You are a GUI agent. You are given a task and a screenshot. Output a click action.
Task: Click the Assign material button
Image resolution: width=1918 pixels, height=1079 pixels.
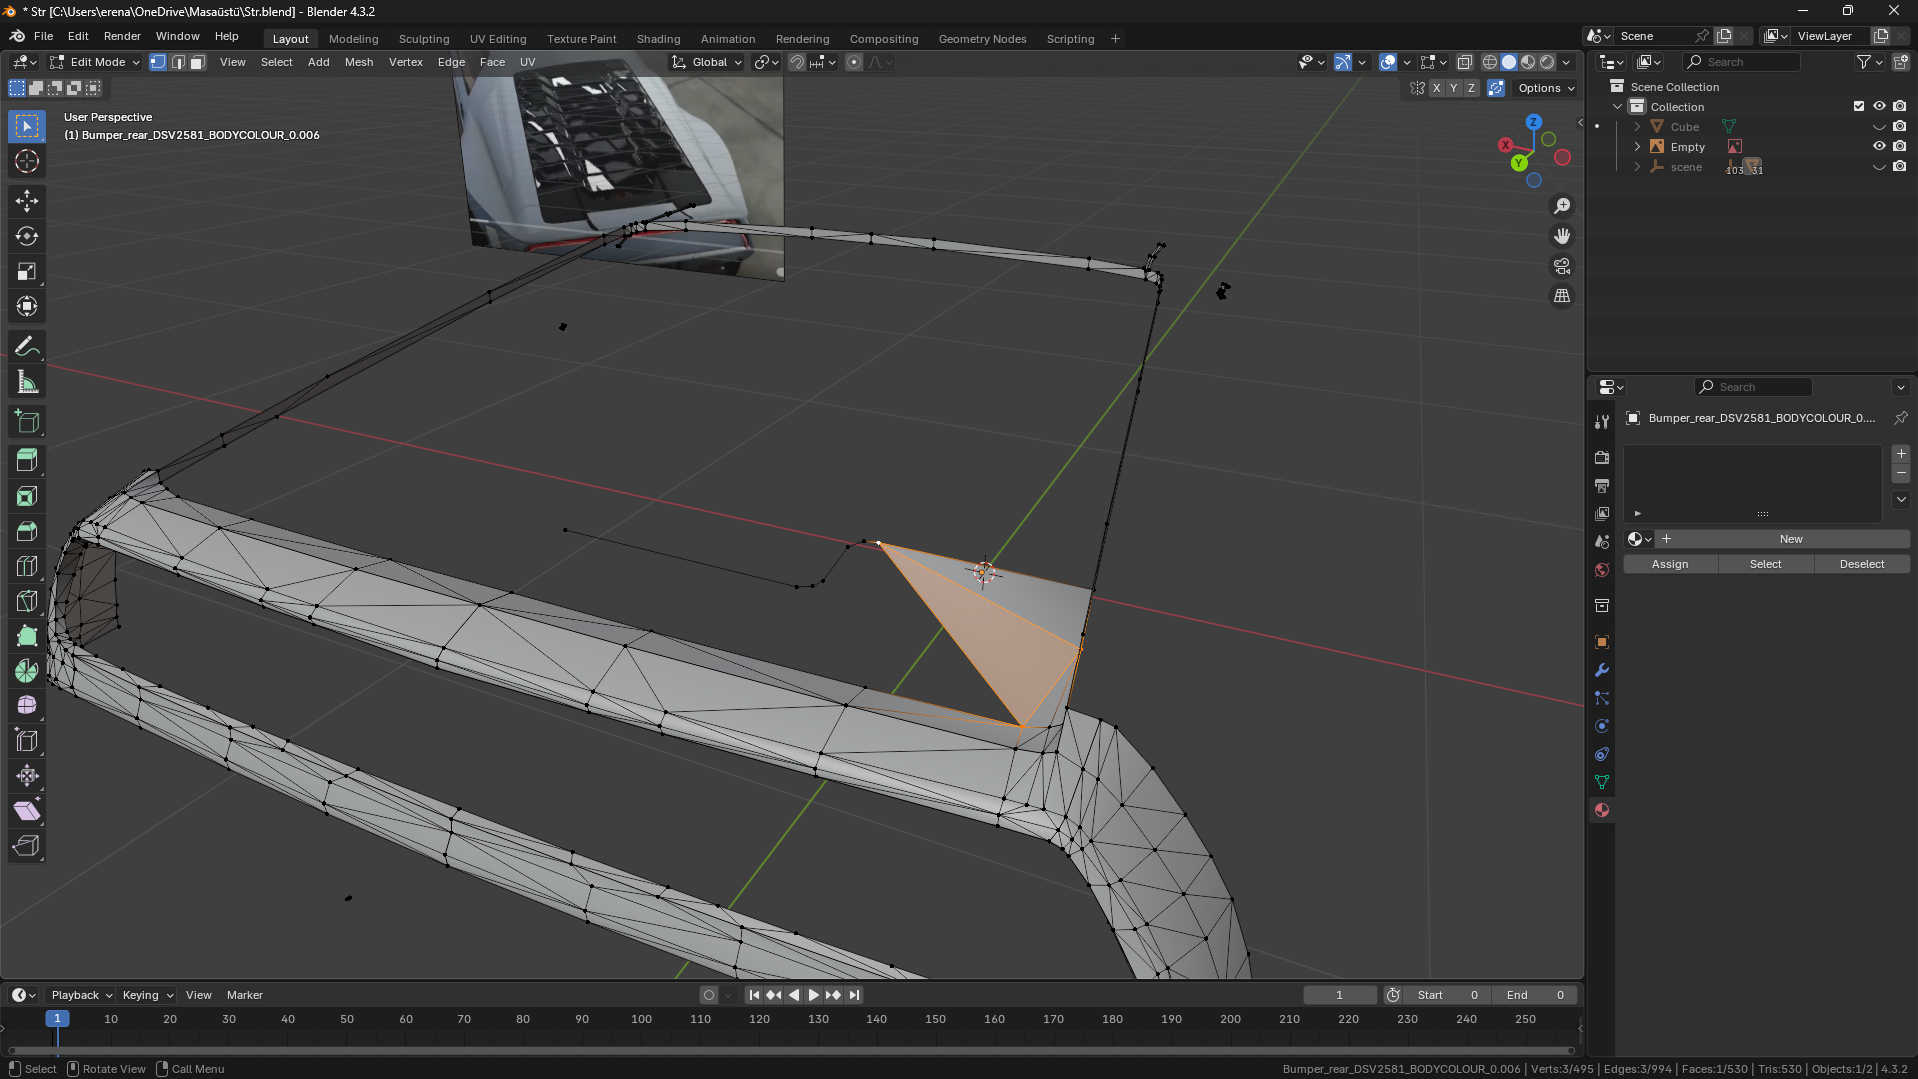[1669, 564]
